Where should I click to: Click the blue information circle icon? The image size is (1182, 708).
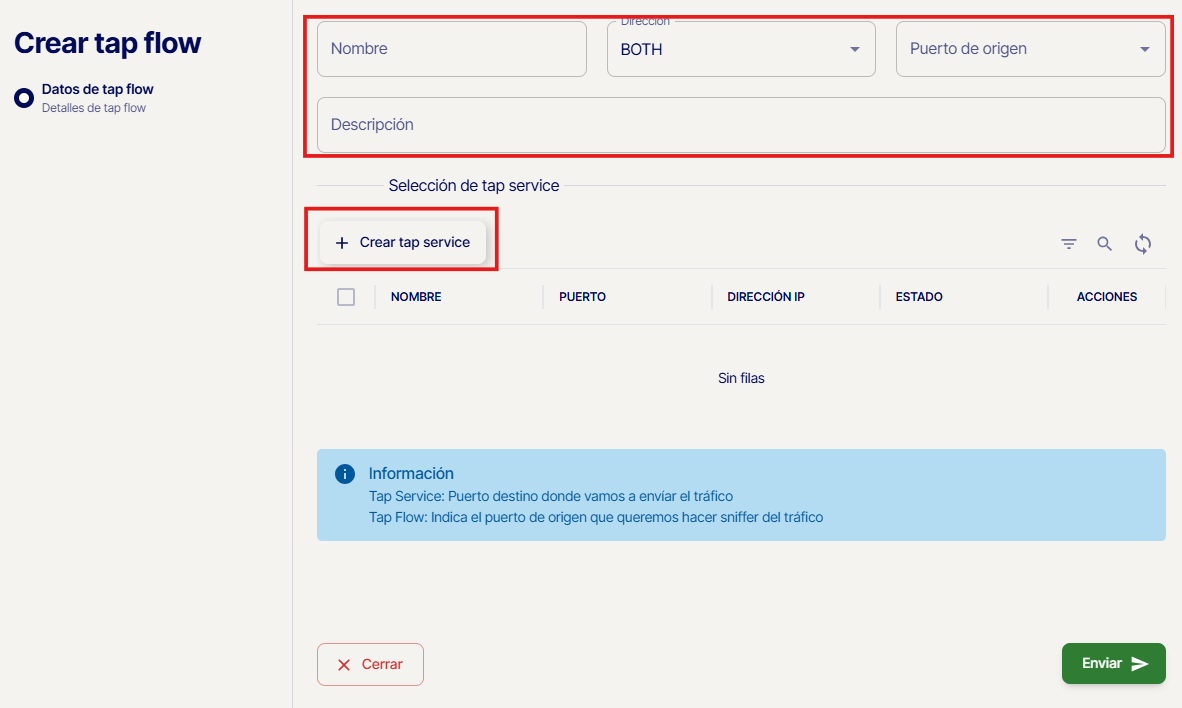[x=344, y=474]
